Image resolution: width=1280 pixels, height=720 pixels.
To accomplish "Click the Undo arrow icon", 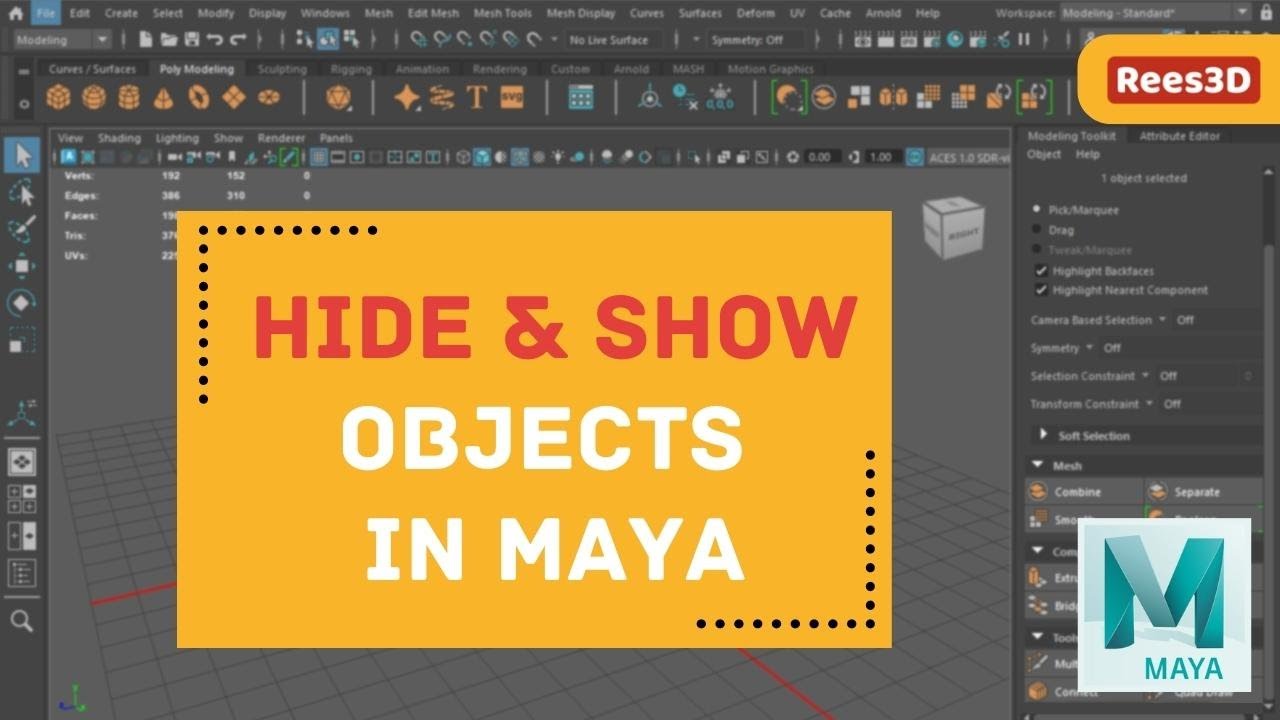I will pos(213,40).
